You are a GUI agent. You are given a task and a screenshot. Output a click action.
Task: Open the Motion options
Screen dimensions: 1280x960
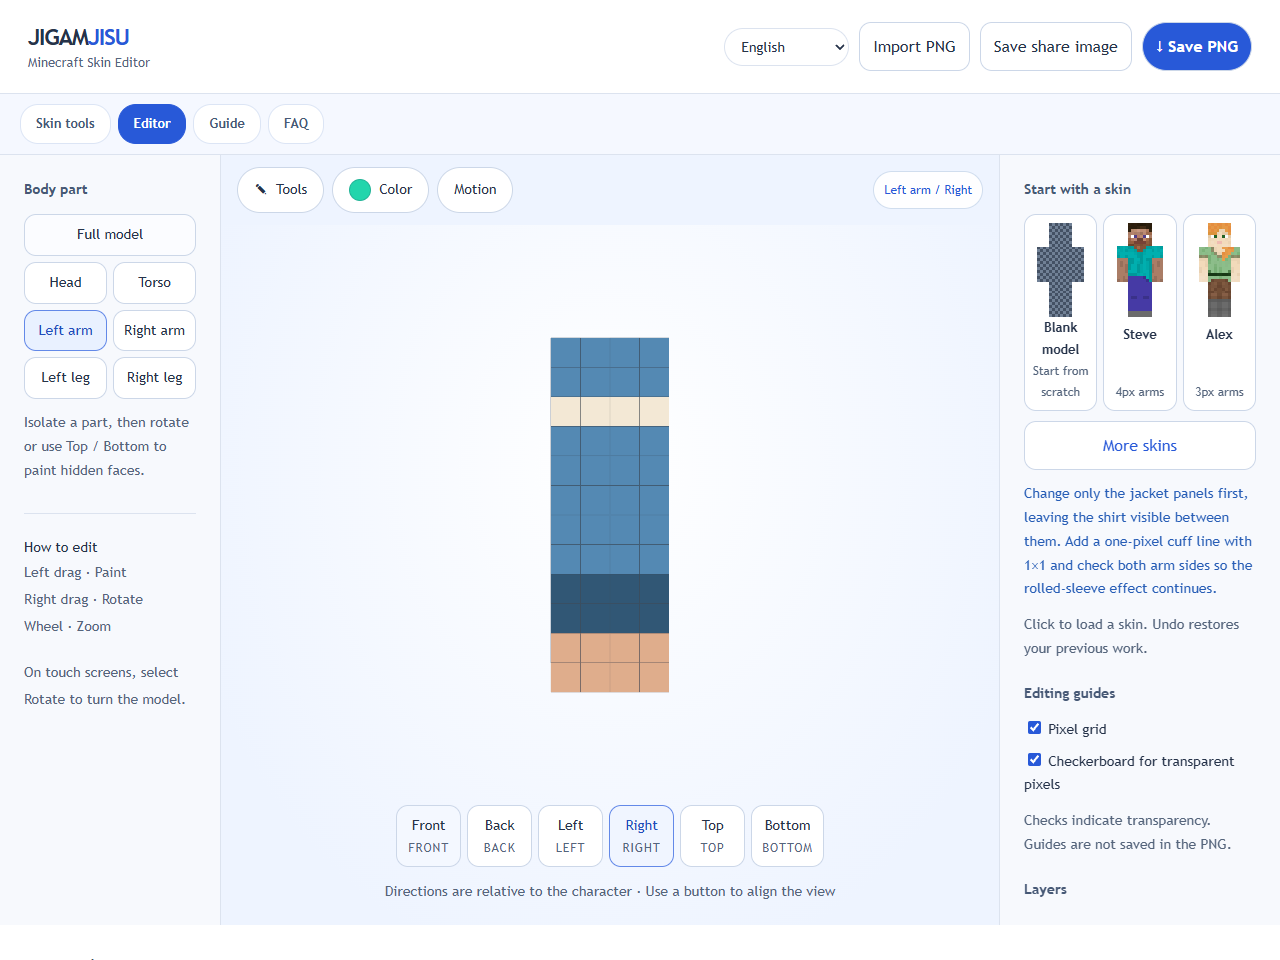(475, 190)
